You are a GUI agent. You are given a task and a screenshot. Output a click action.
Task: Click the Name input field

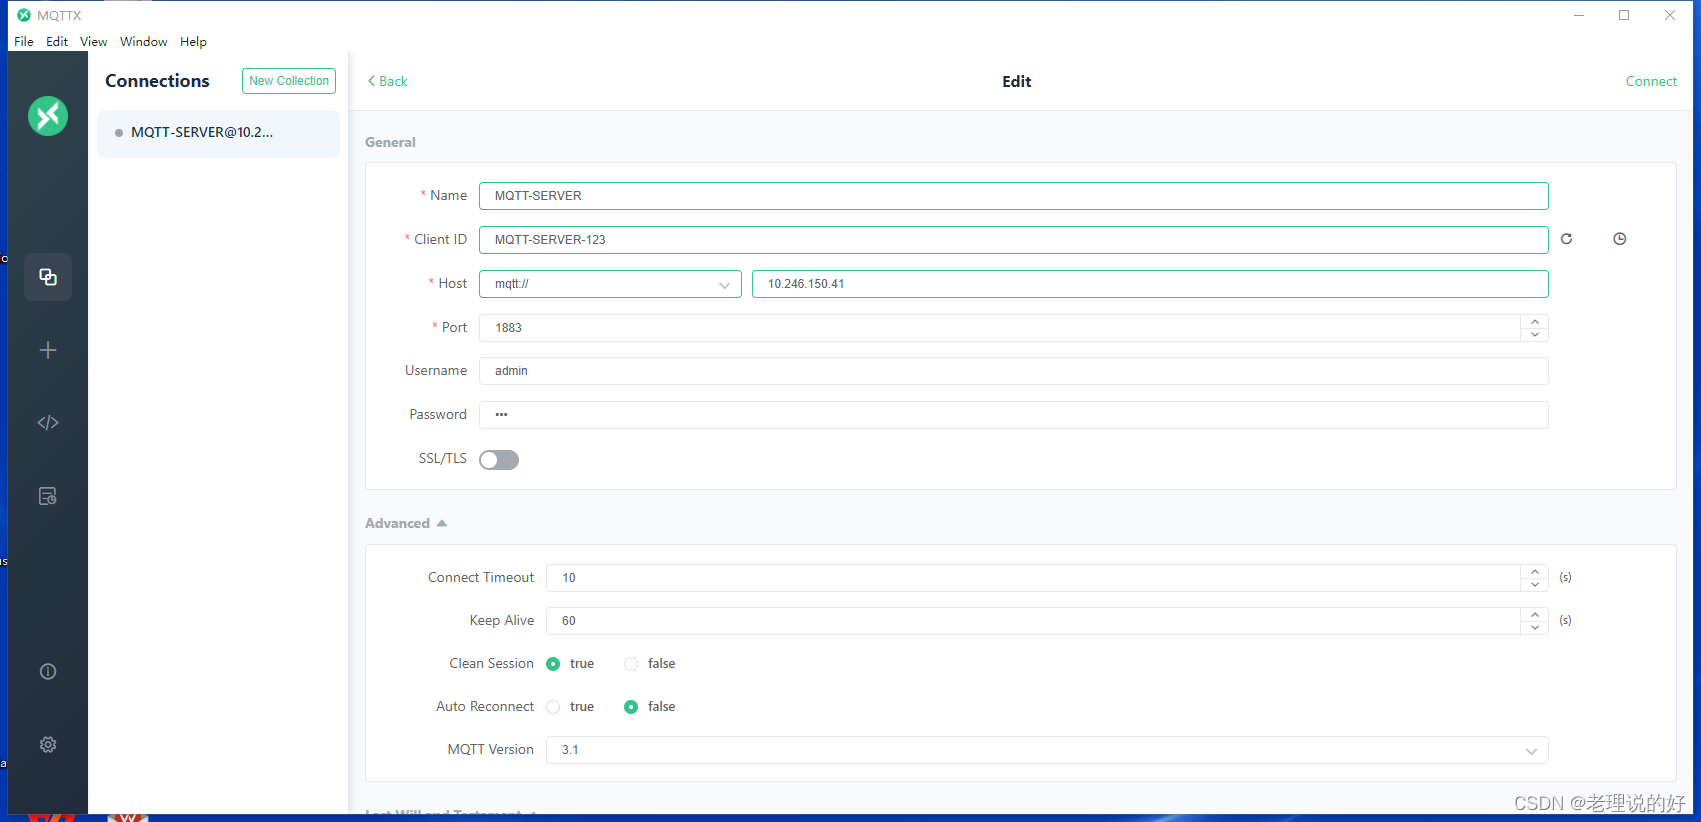(x=1014, y=196)
